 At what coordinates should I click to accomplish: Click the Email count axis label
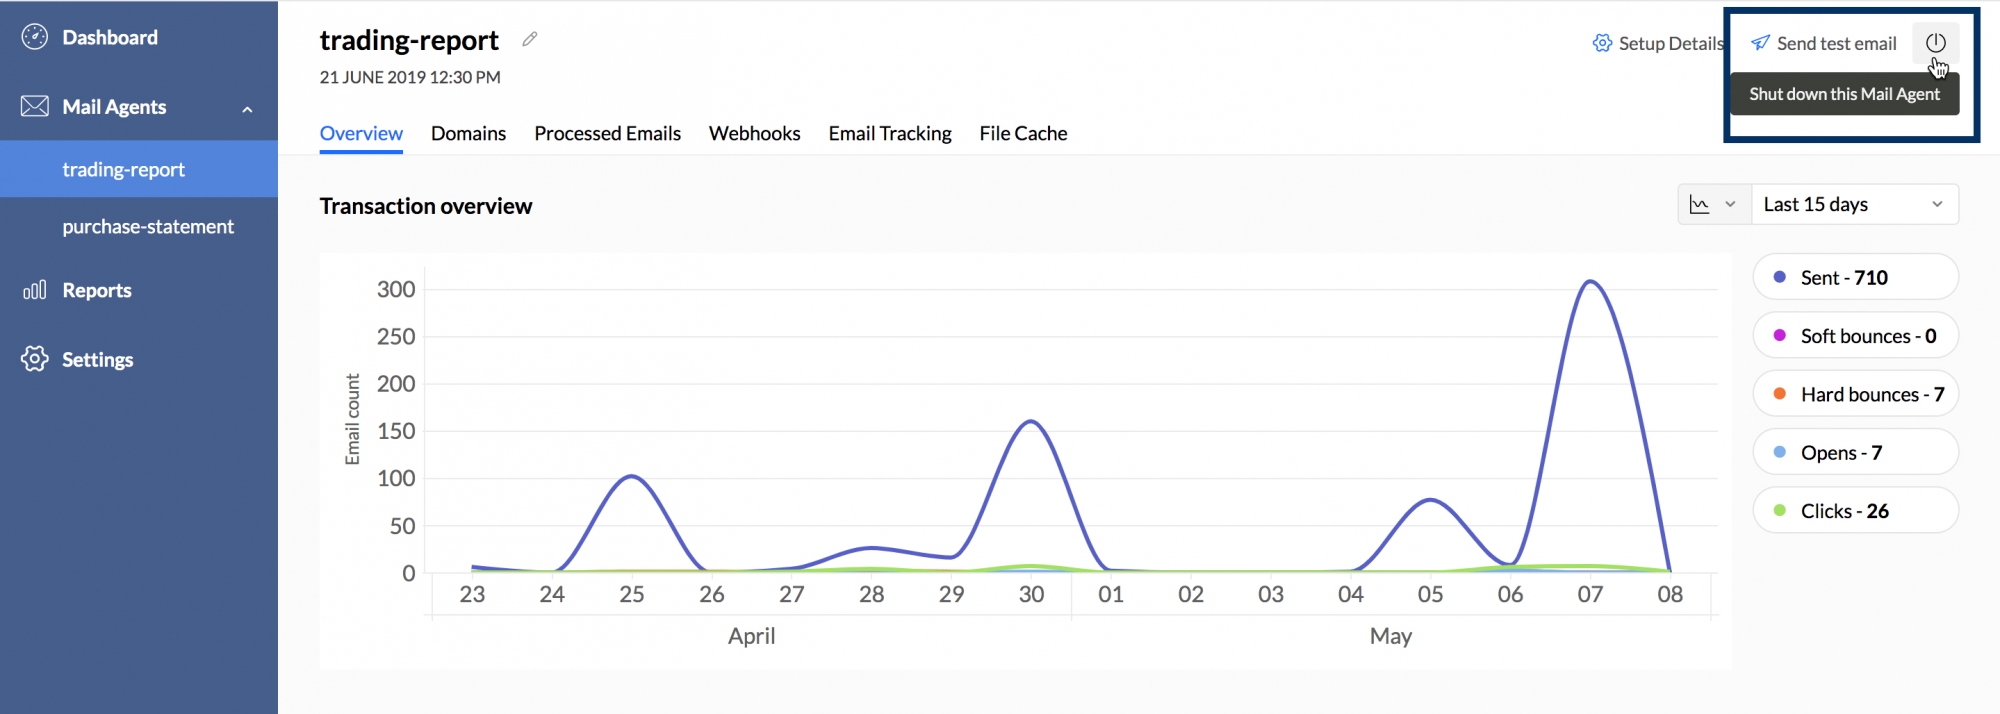[352, 419]
